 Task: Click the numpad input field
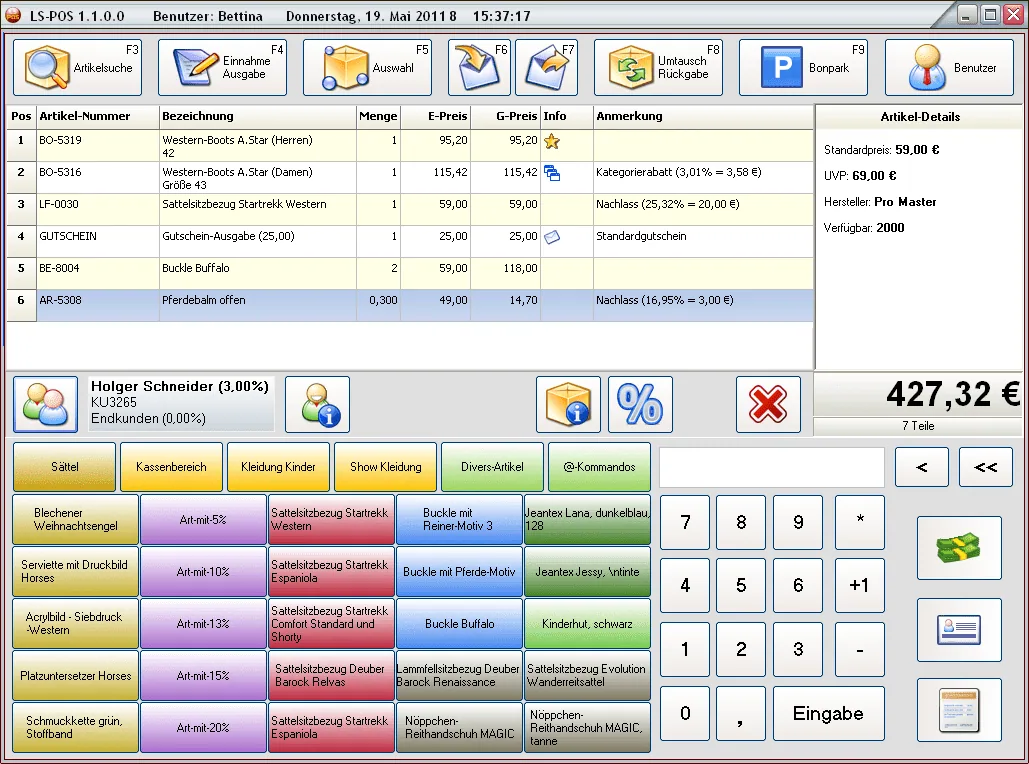[772, 467]
